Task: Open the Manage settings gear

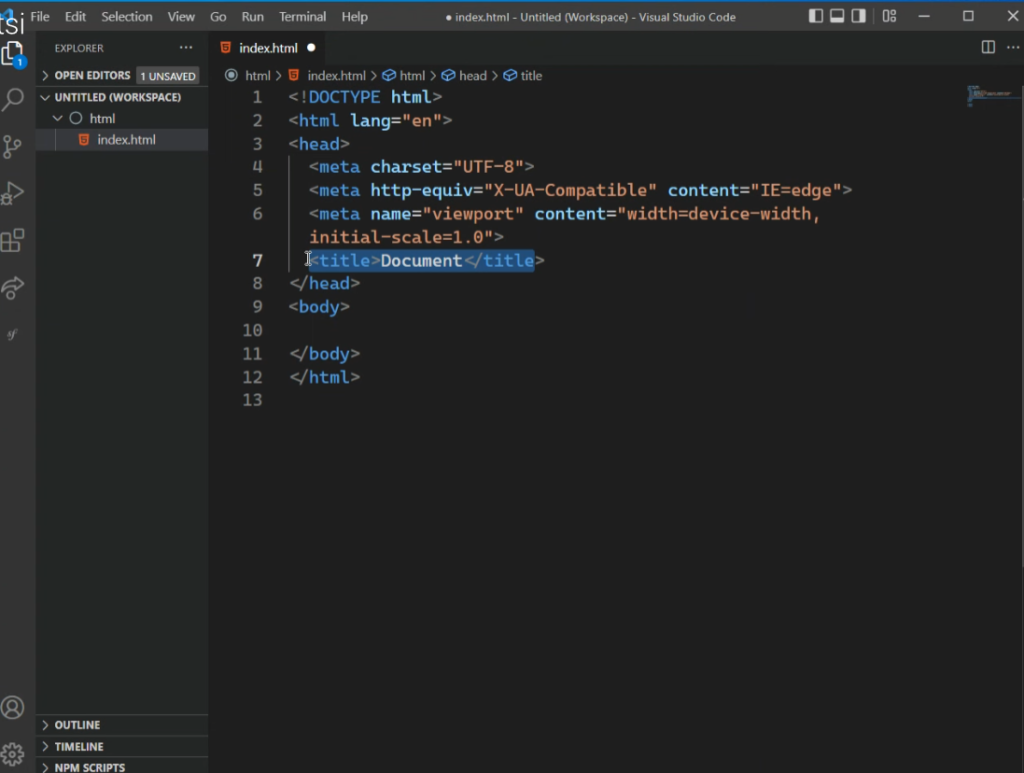Action: pyautogui.click(x=13, y=753)
